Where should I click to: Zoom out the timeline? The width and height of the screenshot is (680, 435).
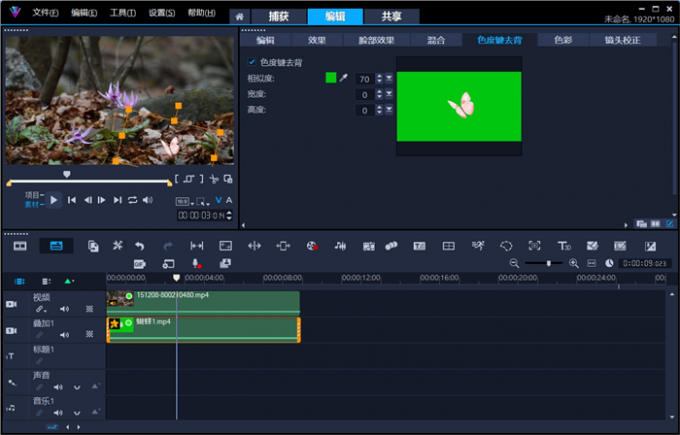pyautogui.click(x=514, y=263)
